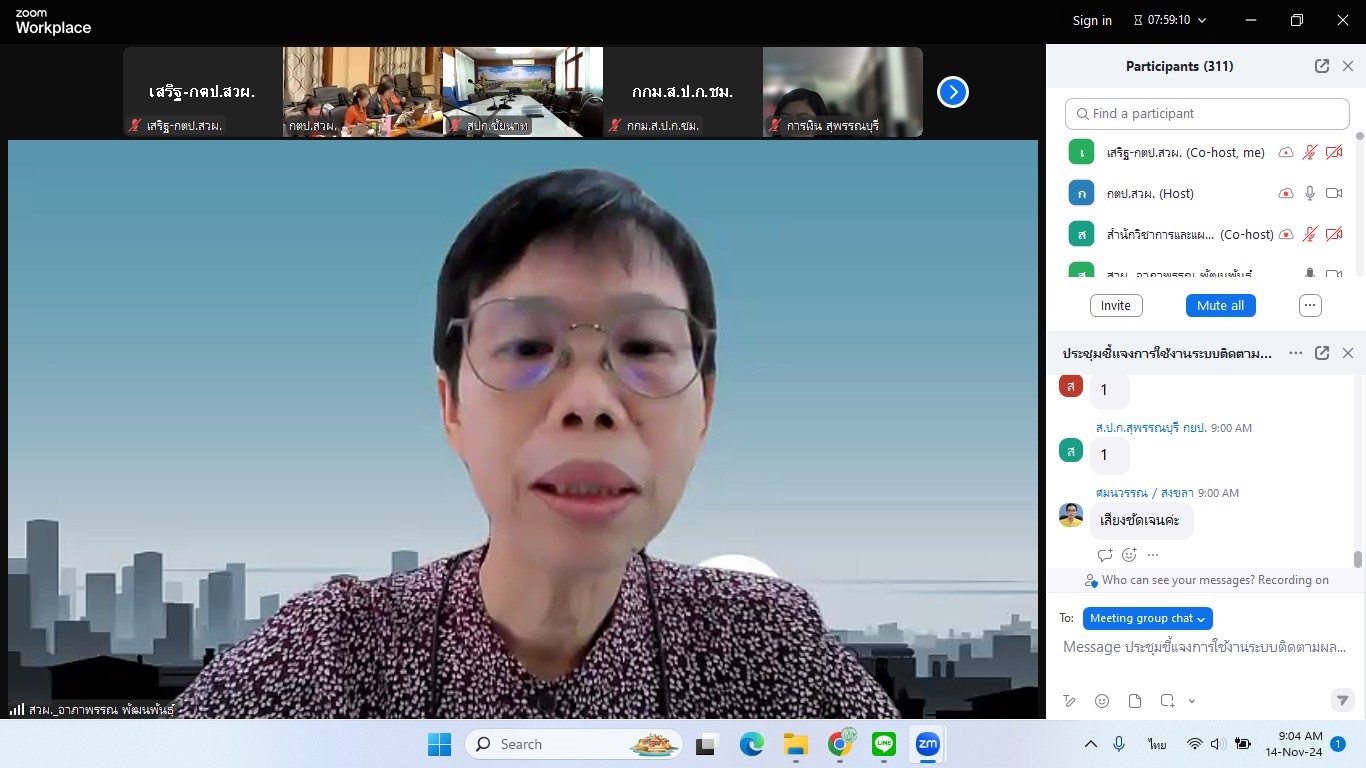Select the กตป.สวผ. meeting room thumbnail
The width and height of the screenshot is (1366, 768).
(363, 92)
